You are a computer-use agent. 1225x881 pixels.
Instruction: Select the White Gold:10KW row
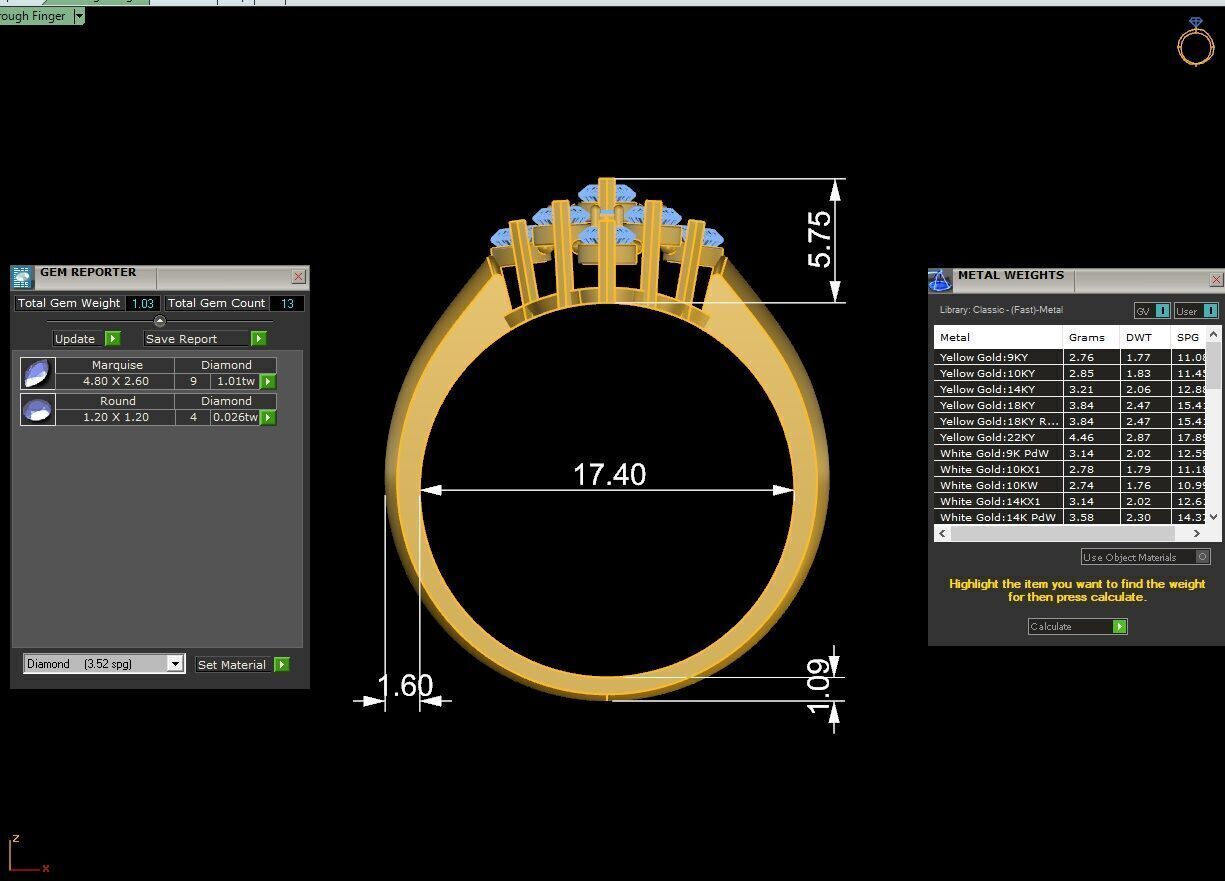(1070, 485)
